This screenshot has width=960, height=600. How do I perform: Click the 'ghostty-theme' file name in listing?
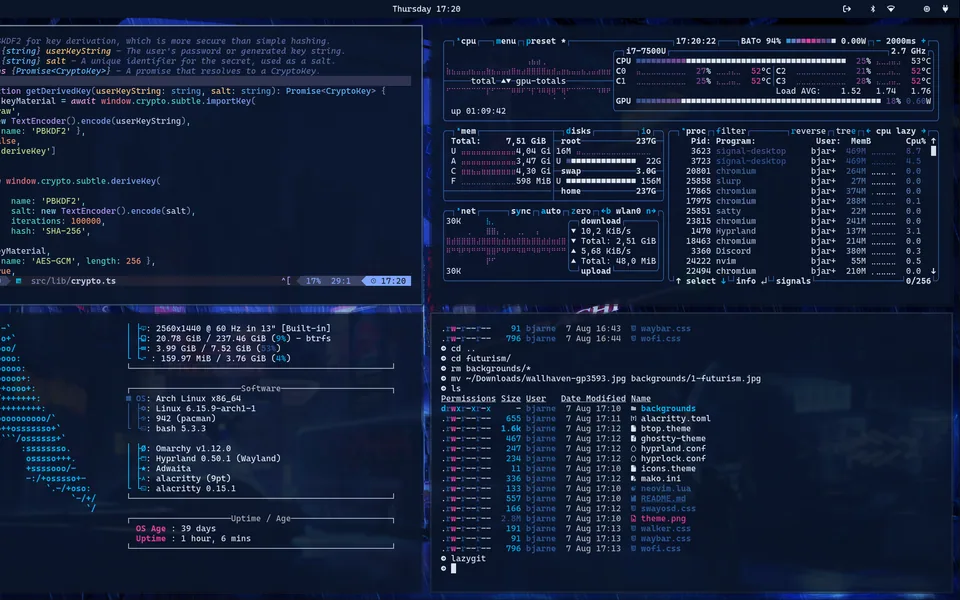(x=673, y=438)
